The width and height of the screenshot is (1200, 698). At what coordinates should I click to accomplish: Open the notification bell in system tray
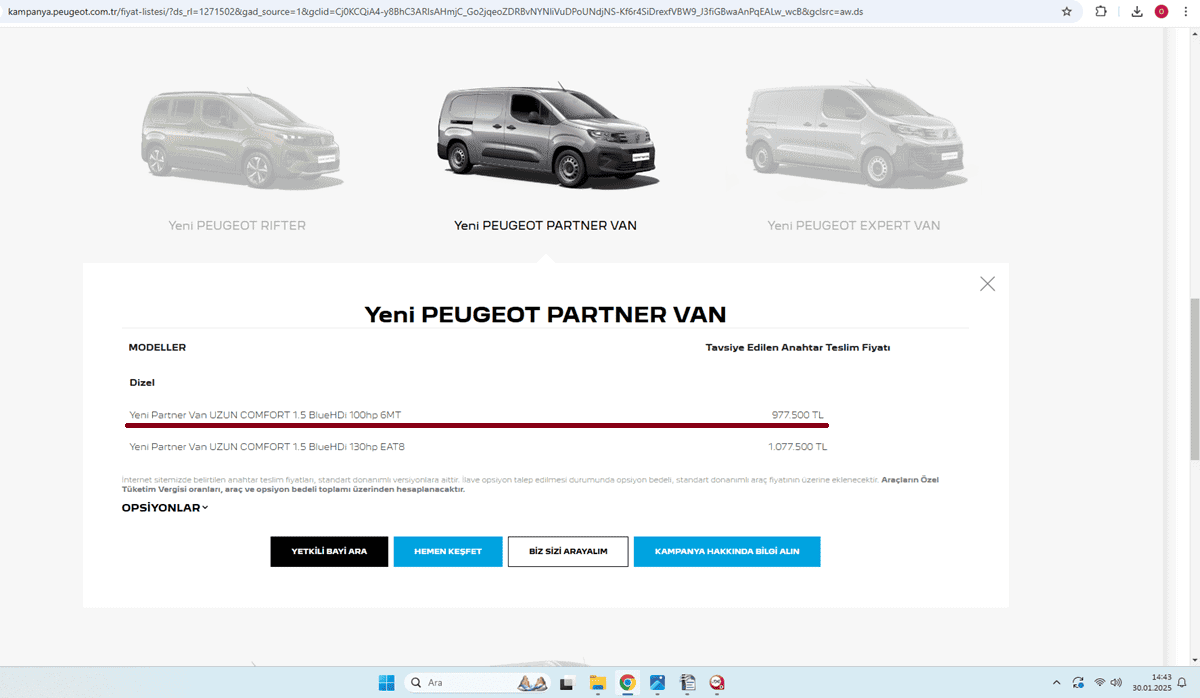pos(1181,683)
